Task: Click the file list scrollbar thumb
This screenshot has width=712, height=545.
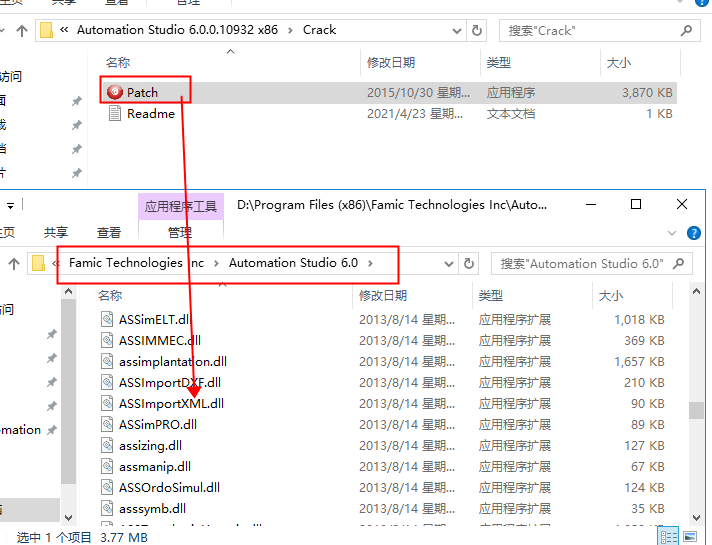Action: tap(696, 411)
